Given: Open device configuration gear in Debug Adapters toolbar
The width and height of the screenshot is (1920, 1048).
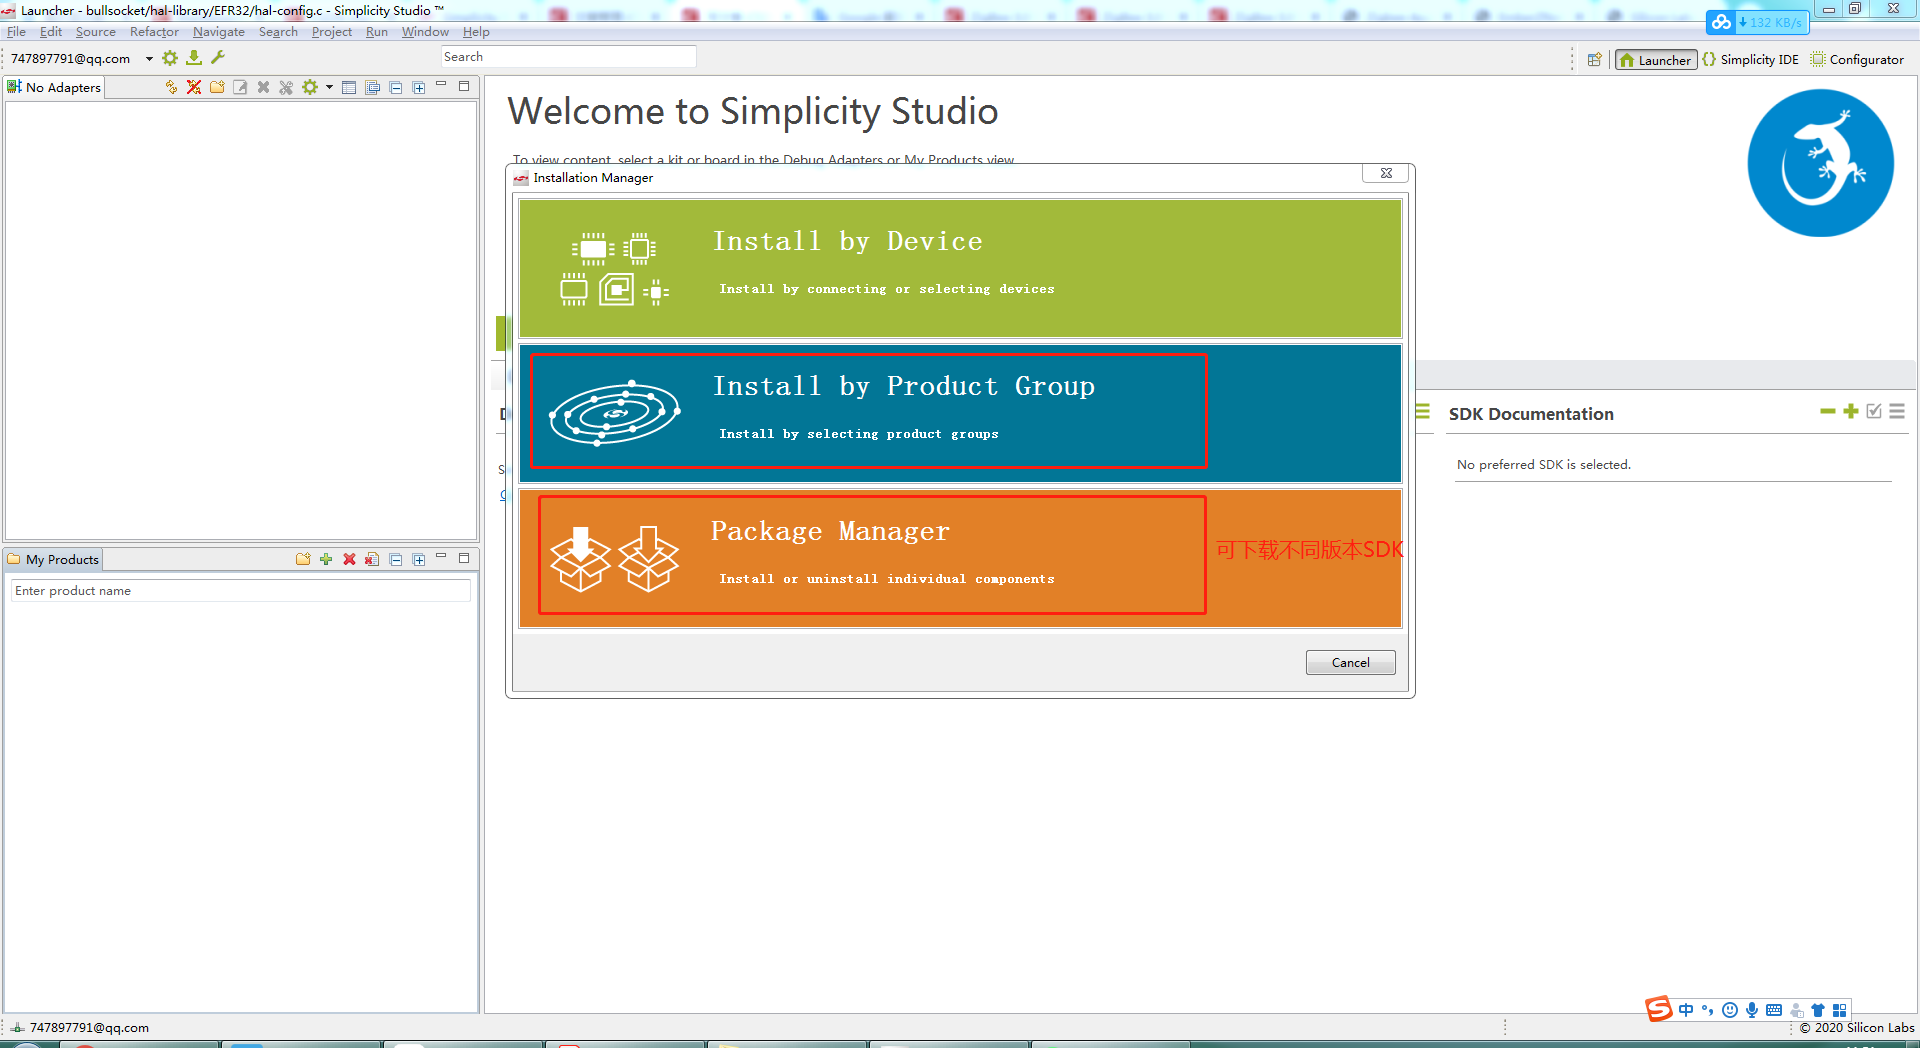Looking at the screenshot, I should [x=310, y=87].
